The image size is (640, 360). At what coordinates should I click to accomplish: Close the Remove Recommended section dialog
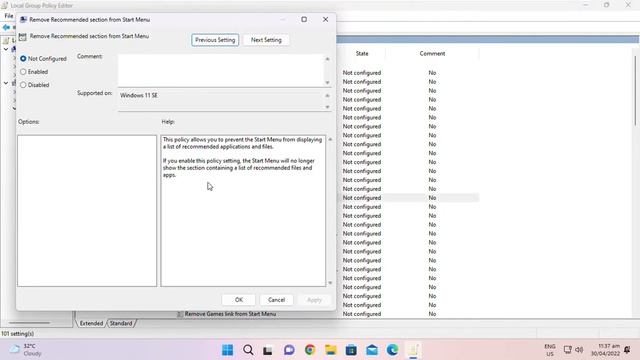(x=325, y=19)
